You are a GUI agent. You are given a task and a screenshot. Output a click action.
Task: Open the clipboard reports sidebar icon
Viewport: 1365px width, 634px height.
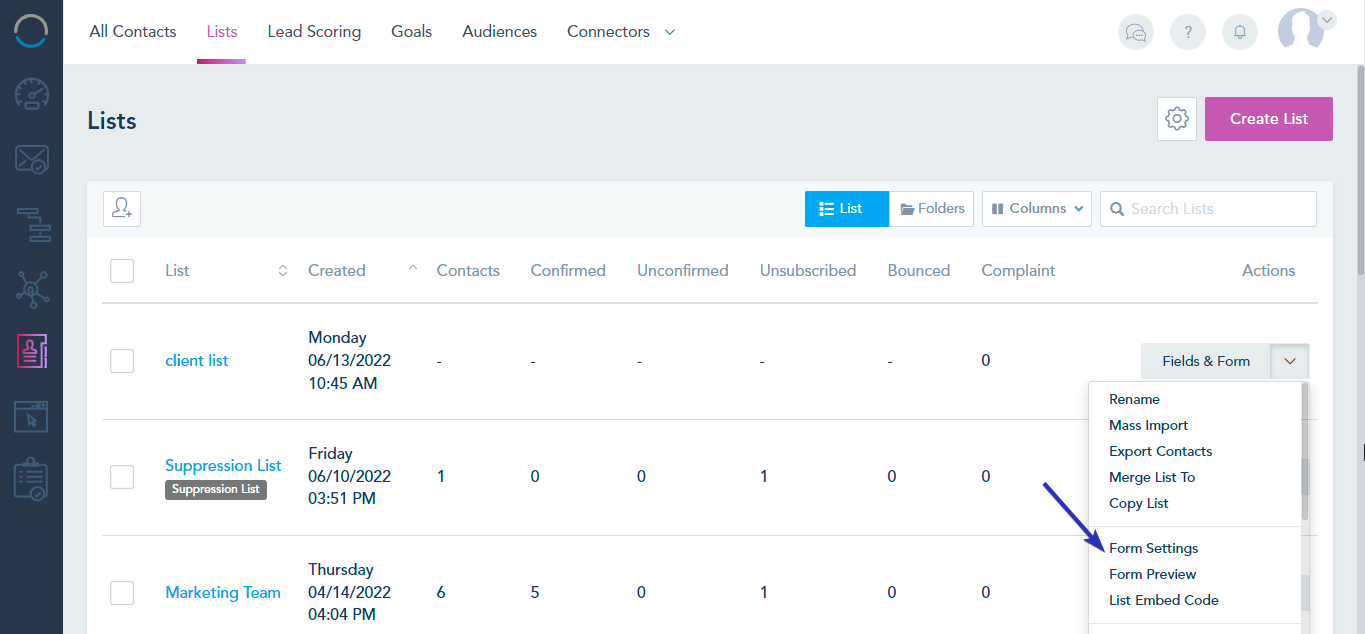32,481
